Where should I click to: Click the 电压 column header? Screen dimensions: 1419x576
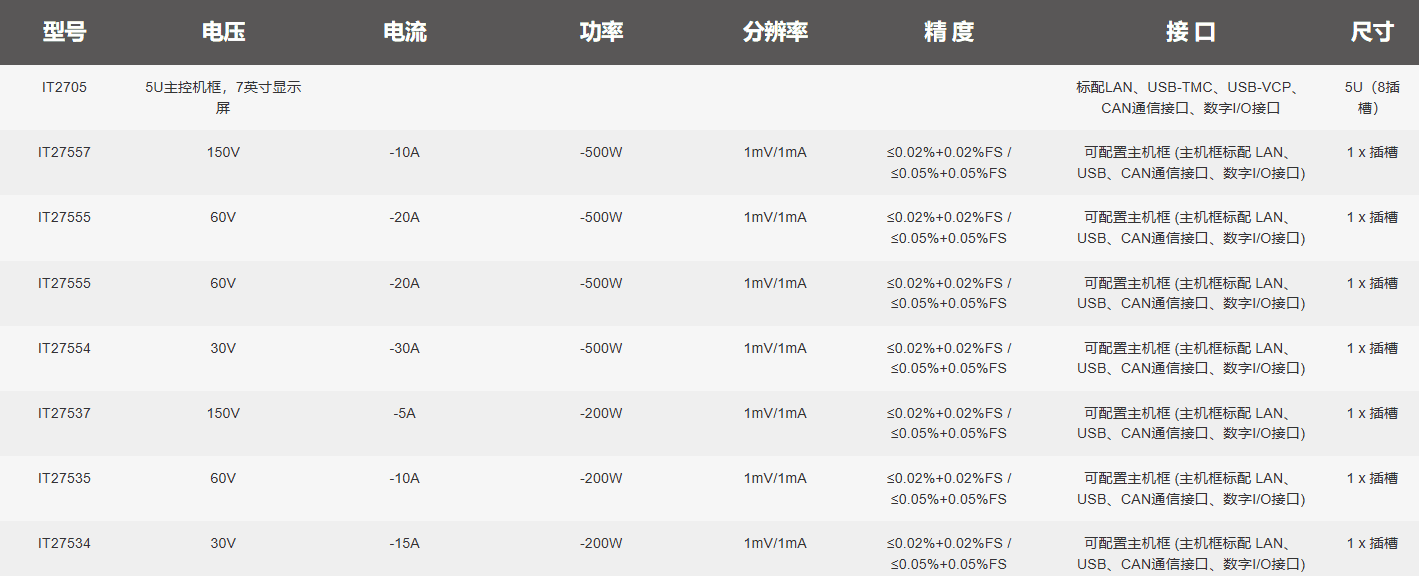tap(223, 32)
